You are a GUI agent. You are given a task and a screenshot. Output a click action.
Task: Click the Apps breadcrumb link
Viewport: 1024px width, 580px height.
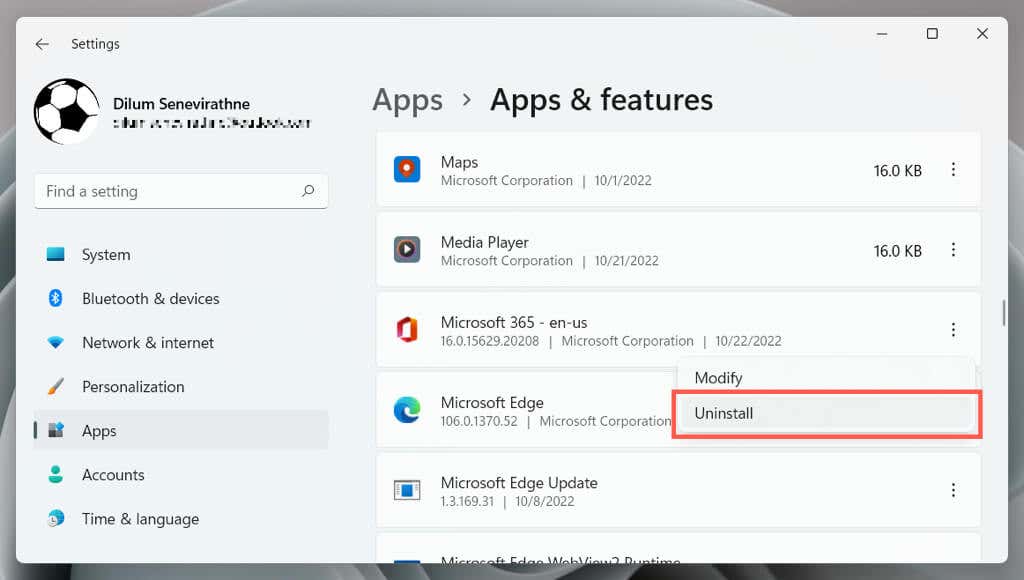[407, 100]
